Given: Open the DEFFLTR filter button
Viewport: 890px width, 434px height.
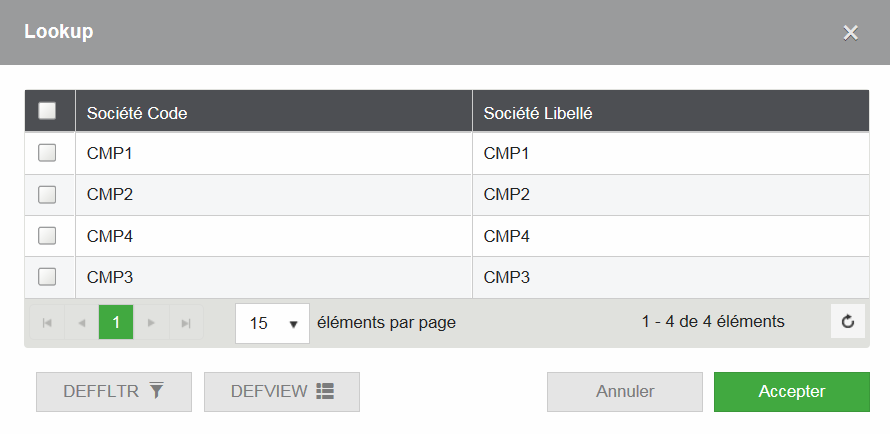Looking at the screenshot, I should pyautogui.click(x=113, y=392).
